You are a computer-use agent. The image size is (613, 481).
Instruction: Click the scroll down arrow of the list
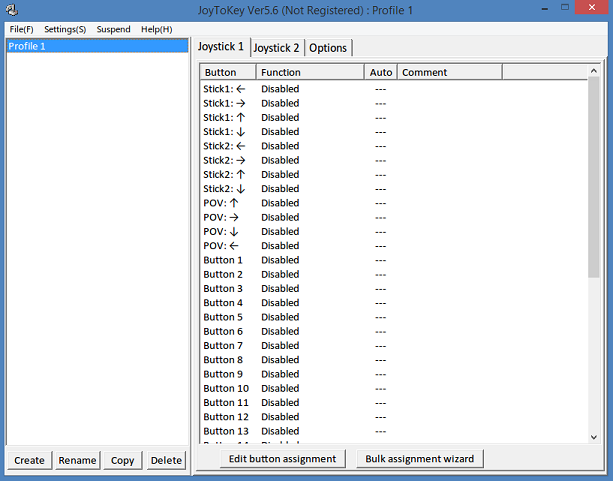[x=593, y=437]
